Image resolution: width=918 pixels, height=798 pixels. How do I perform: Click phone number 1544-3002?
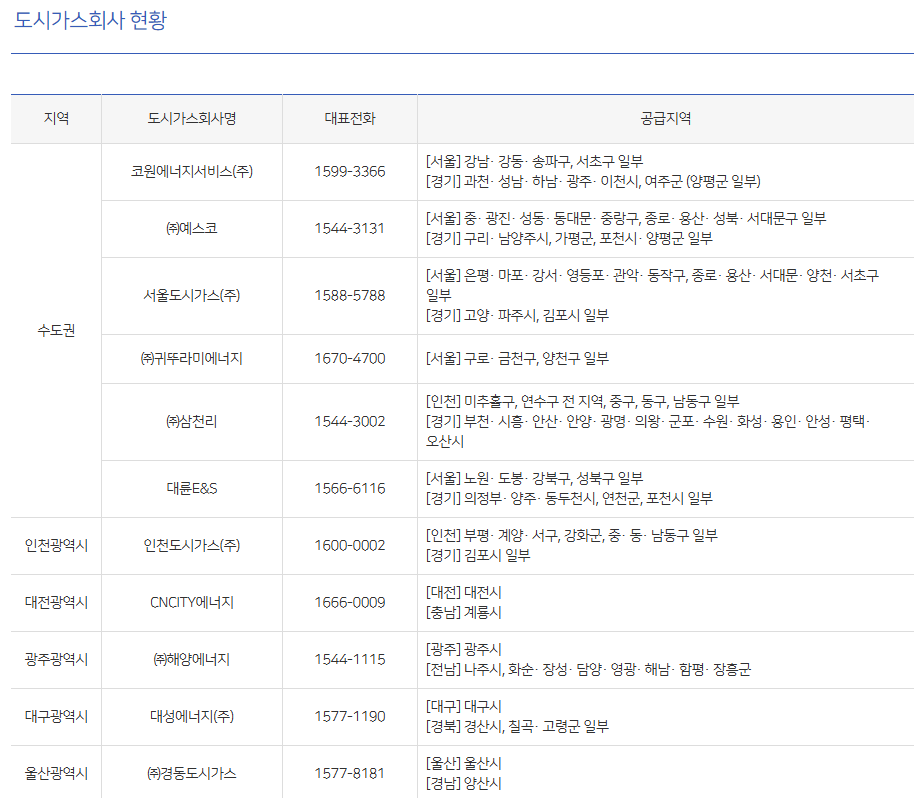[x=350, y=422]
